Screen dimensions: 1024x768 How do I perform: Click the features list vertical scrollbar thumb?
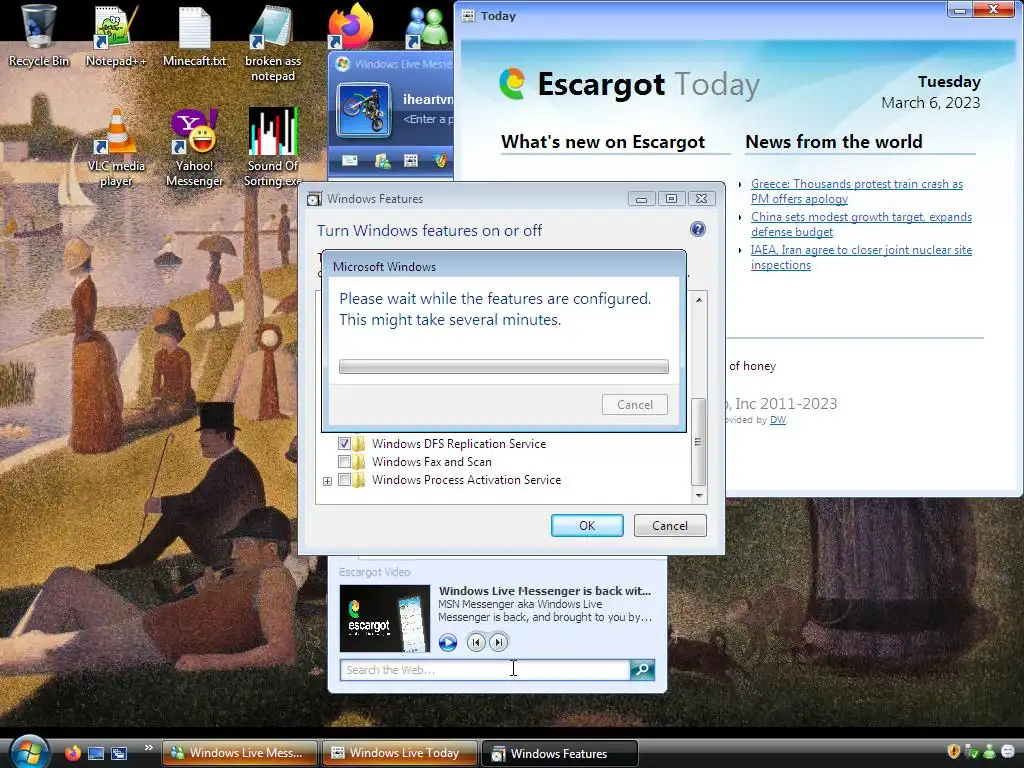point(698,441)
